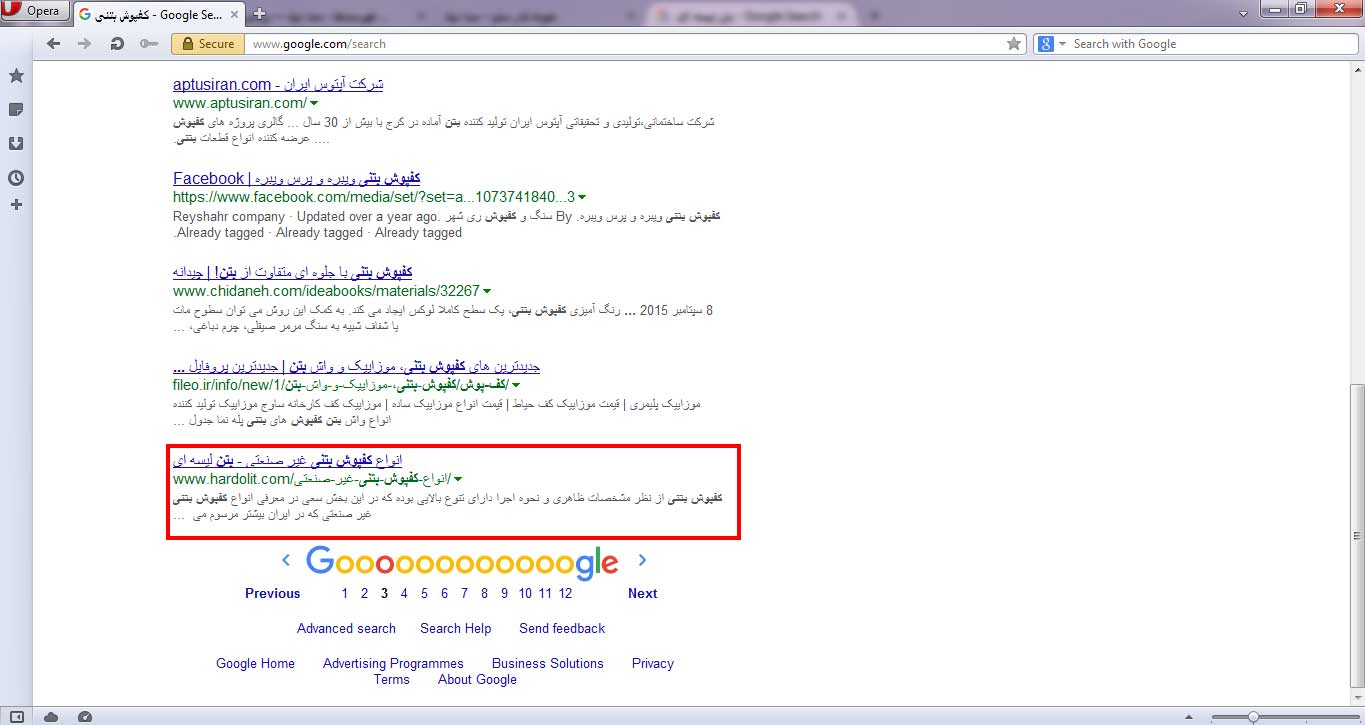Expand the fileo.ir result dropdown arrow
Image resolution: width=1365 pixels, height=725 pixels.
click(x=516, y=385)
